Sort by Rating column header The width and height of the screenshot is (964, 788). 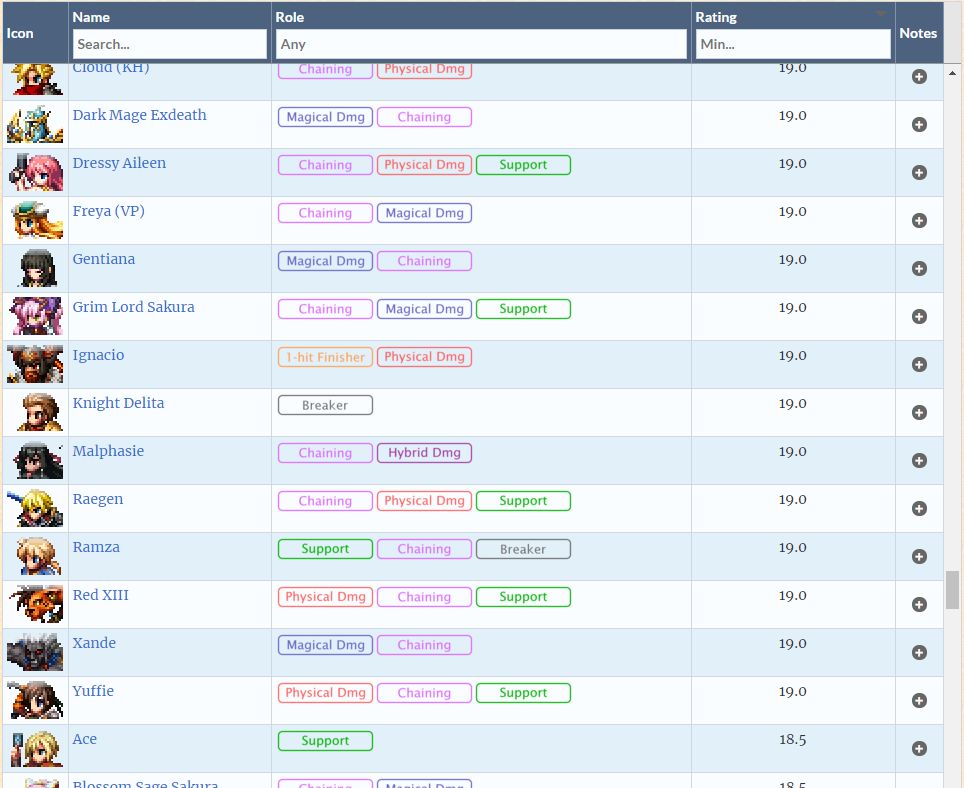[x=716, y=17]
